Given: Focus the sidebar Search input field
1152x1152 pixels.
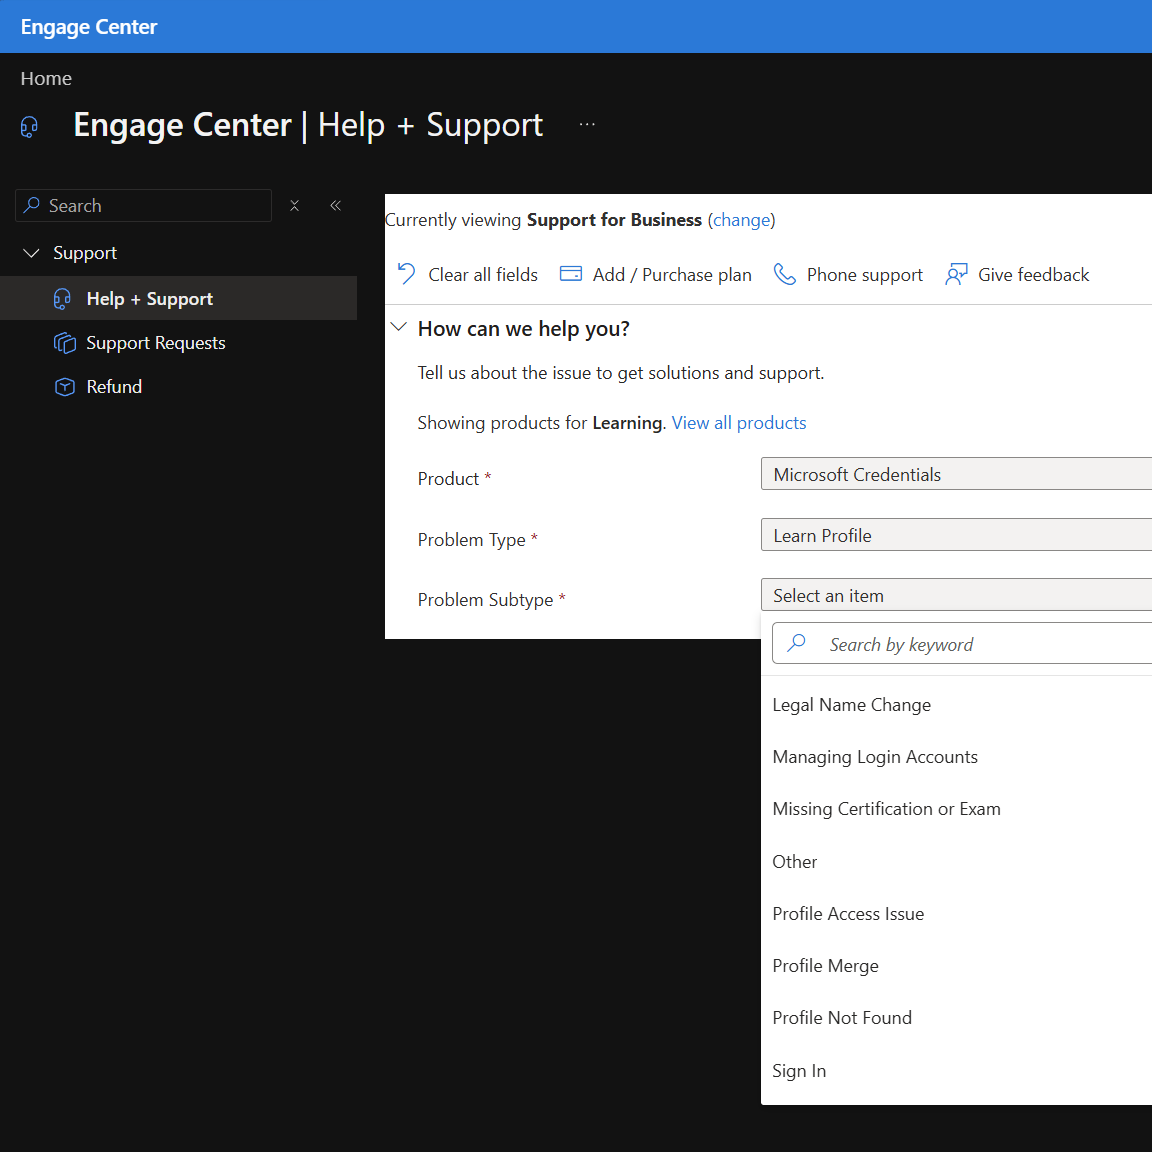Looking at the screenshot, I should tap(143, 206).
